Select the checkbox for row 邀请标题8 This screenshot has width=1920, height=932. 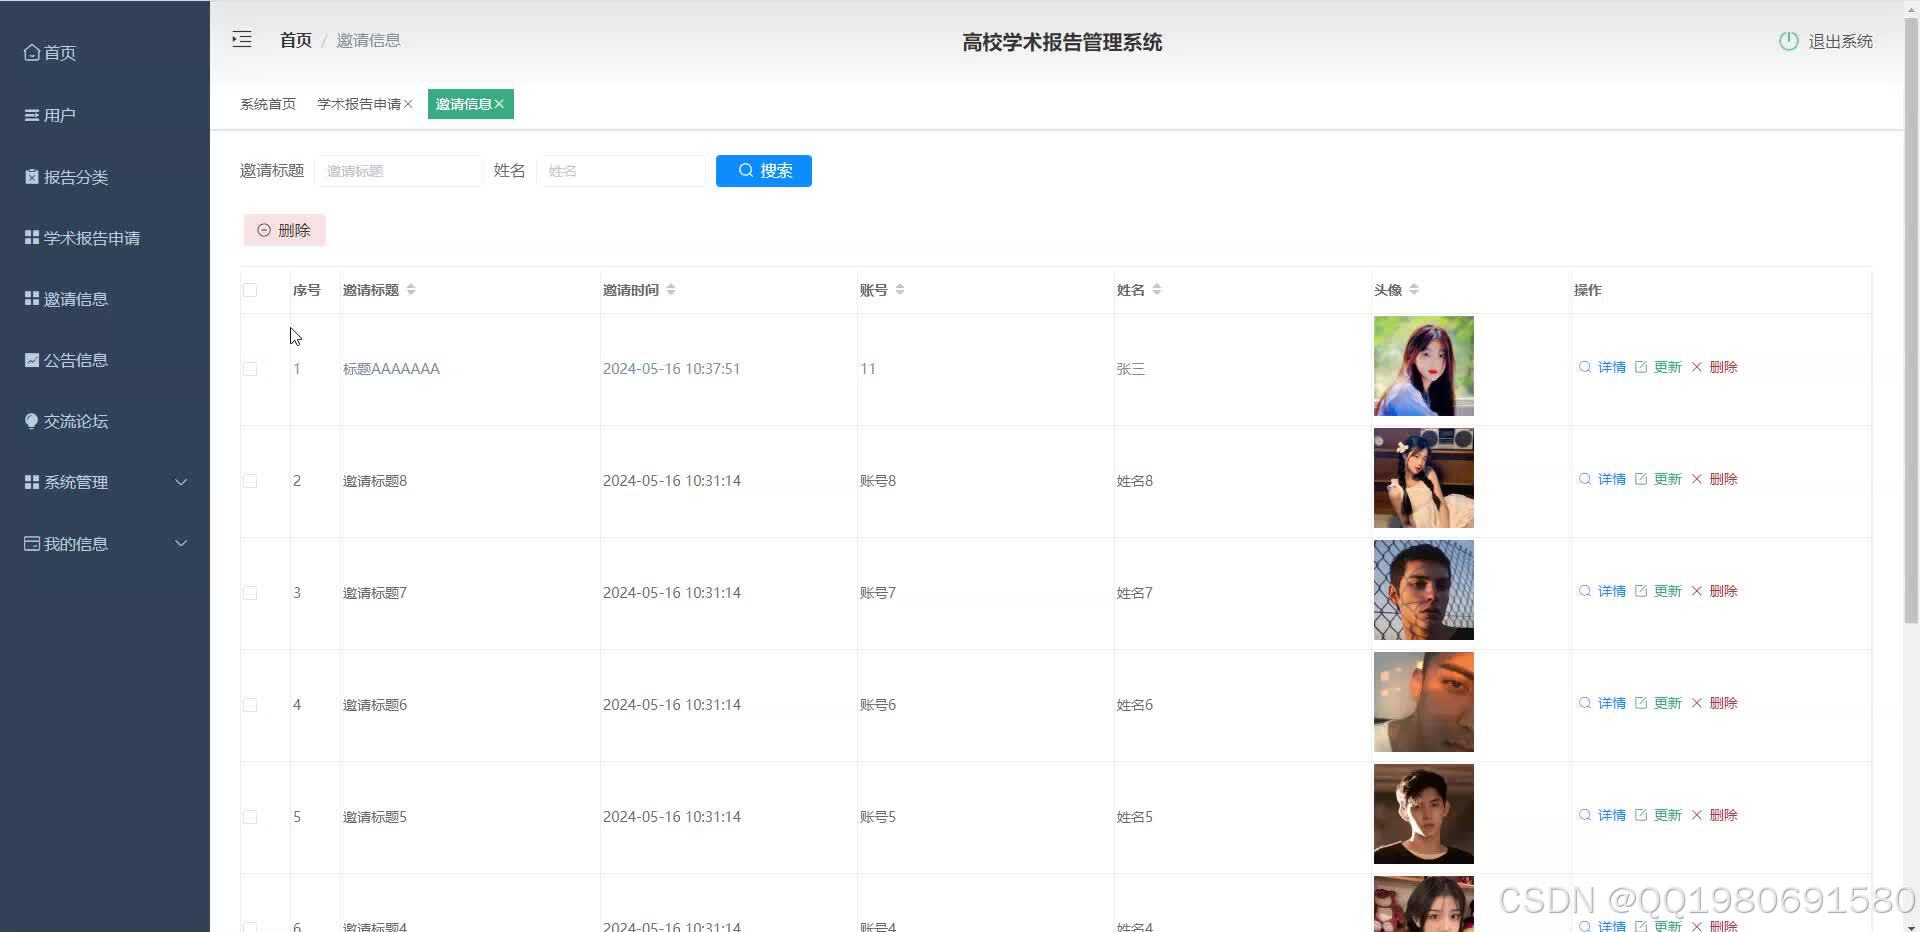tap(250, 480)
